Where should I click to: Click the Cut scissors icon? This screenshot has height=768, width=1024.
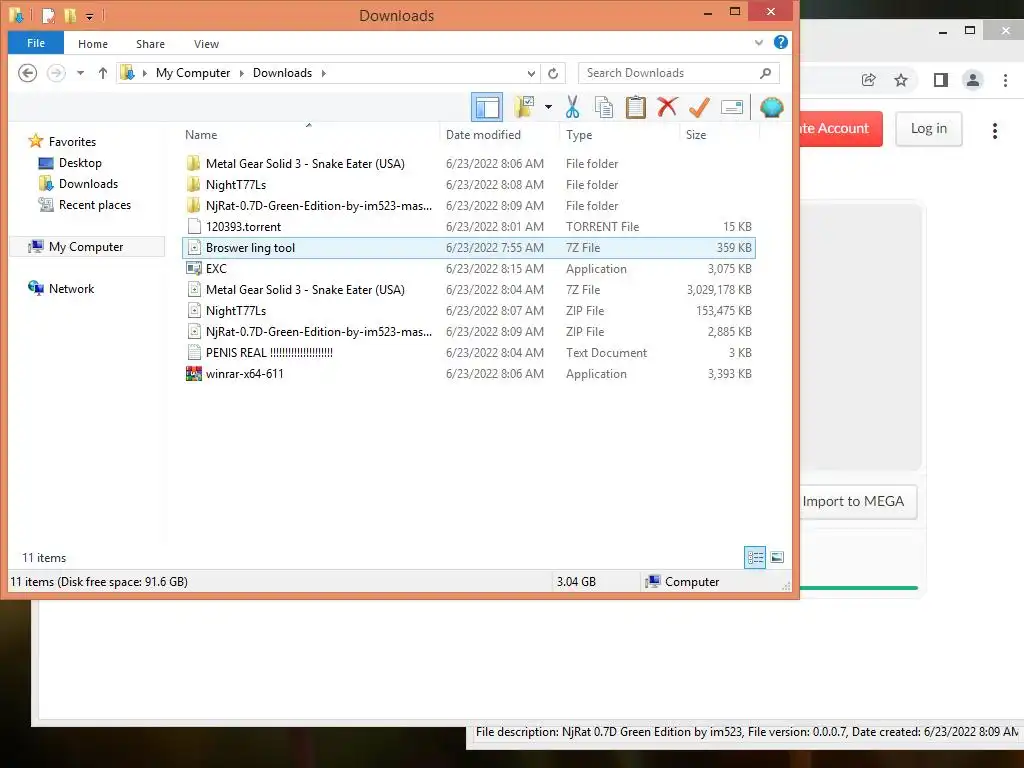point(573,107)
